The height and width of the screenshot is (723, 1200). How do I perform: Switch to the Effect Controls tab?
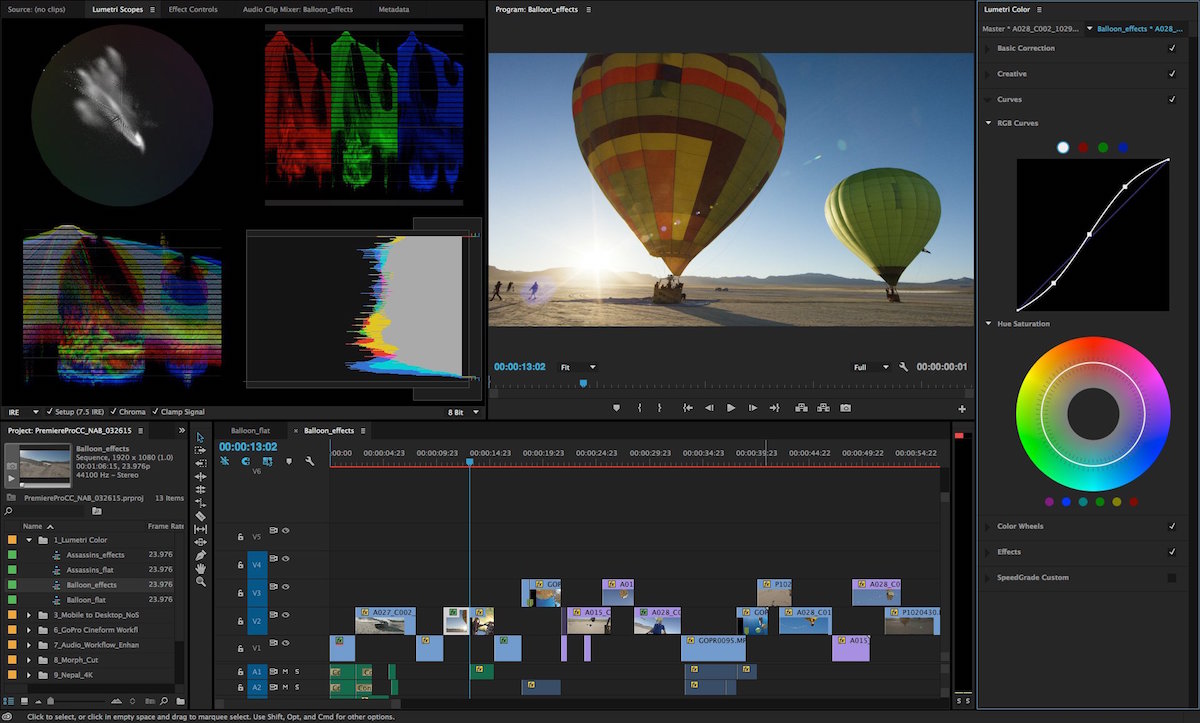(193, 9)
